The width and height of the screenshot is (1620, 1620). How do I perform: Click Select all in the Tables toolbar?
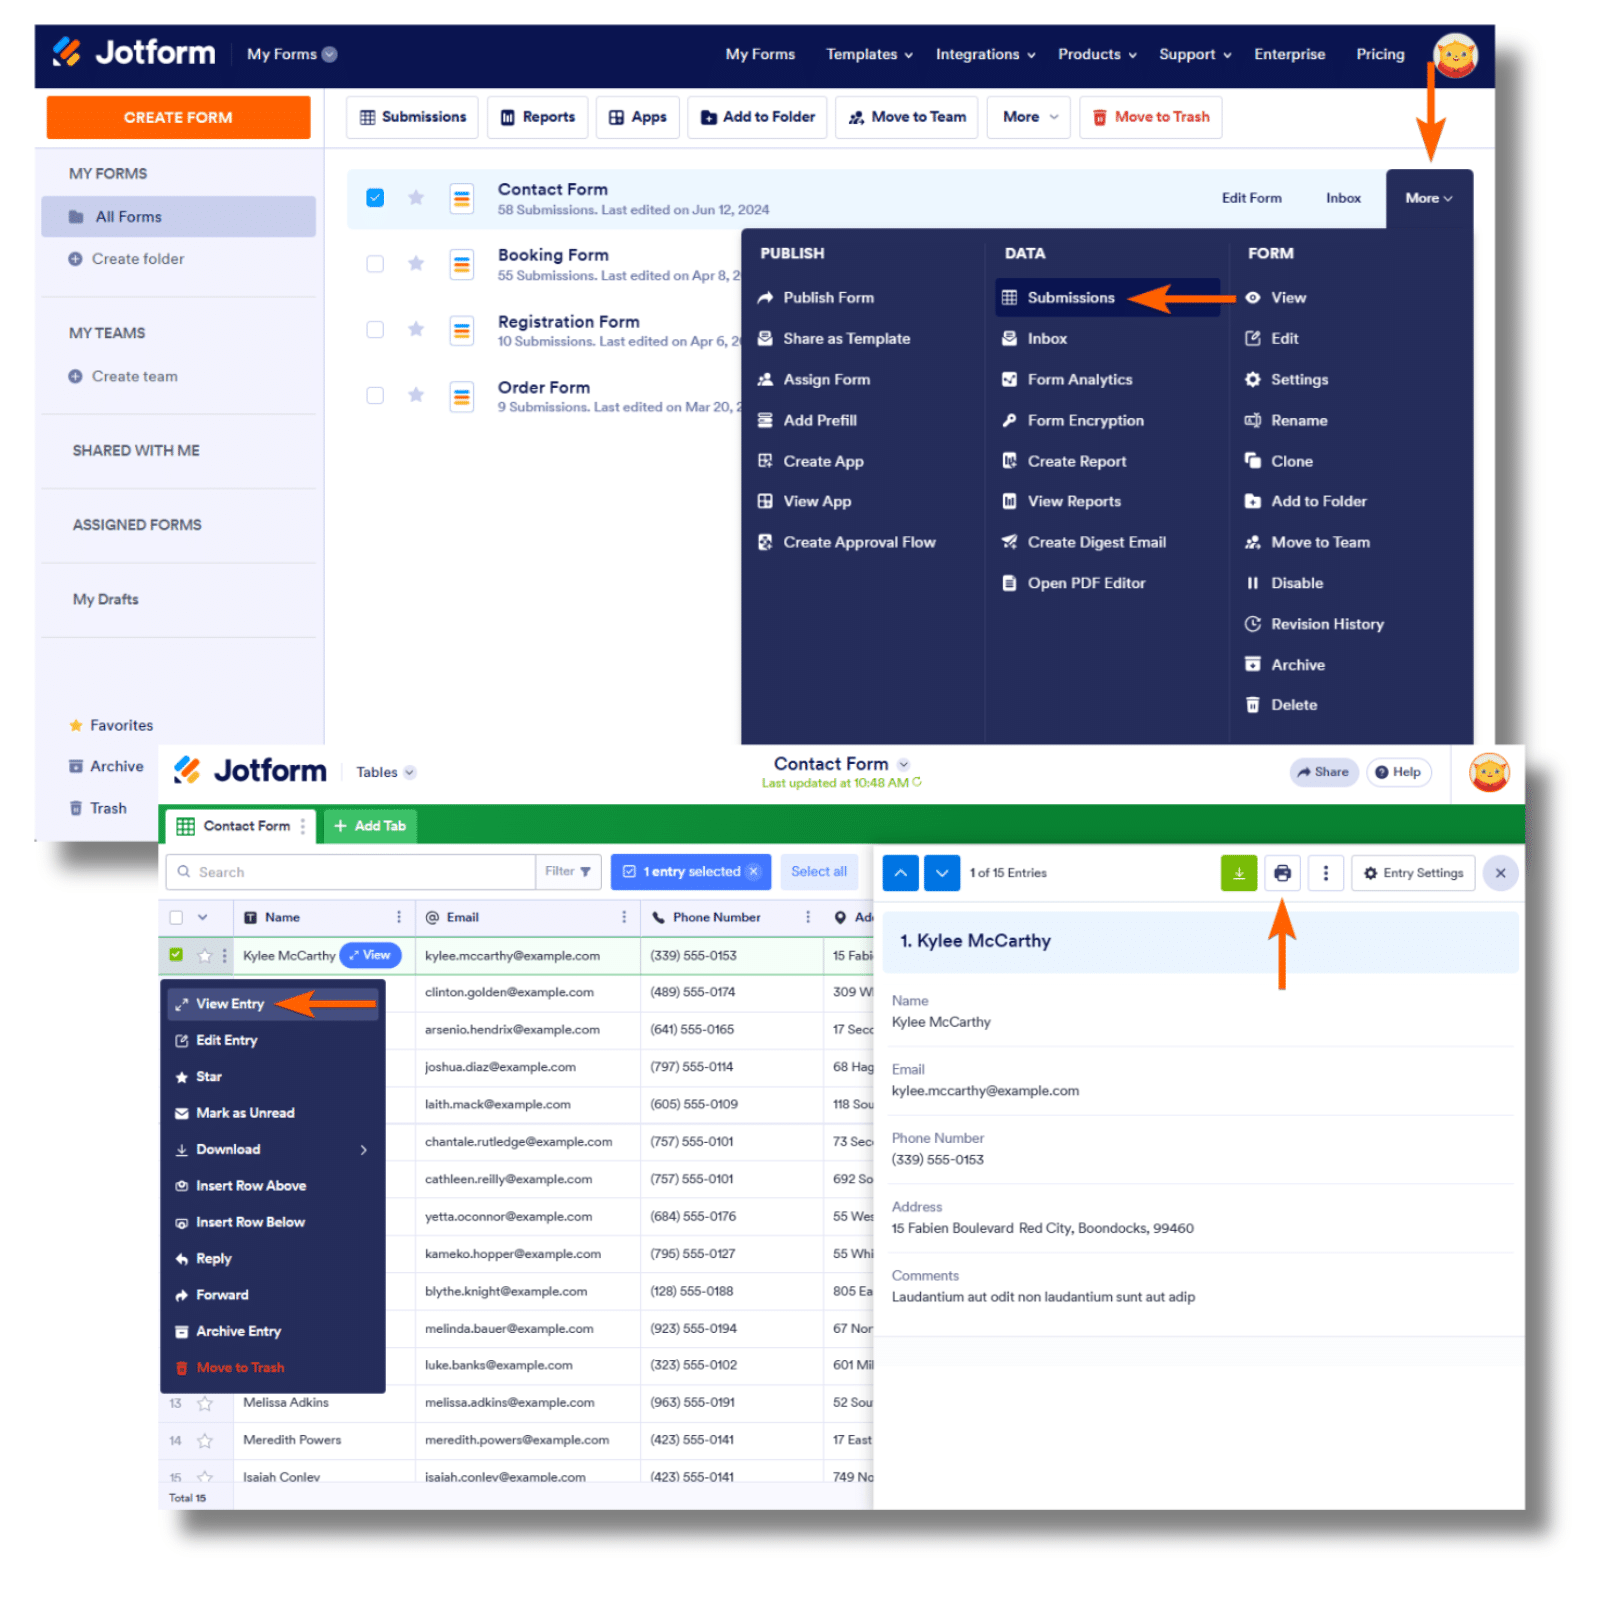pos(819,872)
